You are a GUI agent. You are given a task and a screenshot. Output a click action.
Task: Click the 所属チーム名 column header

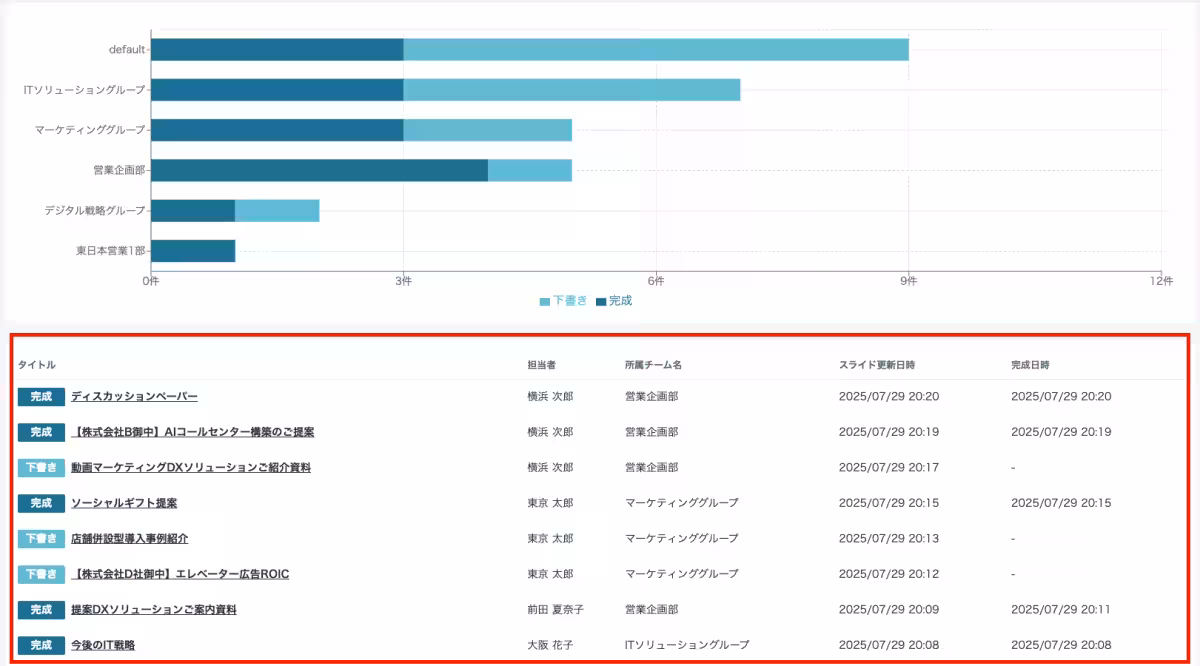tap(653, 364)
